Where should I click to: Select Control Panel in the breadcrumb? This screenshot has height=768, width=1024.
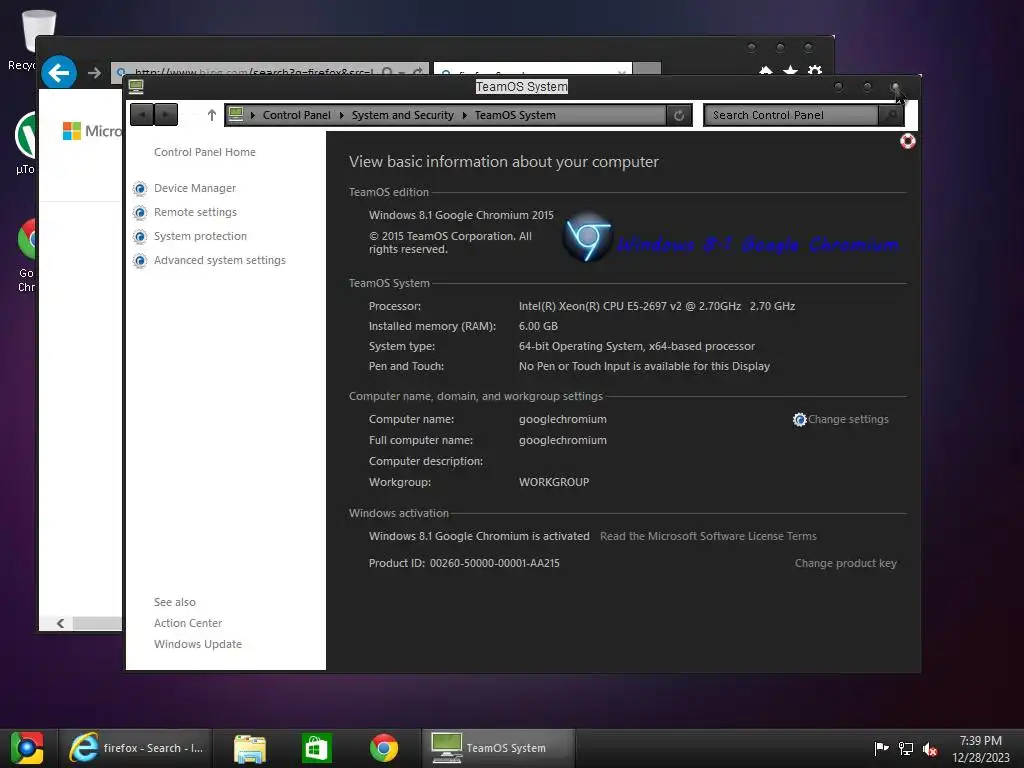point(296,115)
